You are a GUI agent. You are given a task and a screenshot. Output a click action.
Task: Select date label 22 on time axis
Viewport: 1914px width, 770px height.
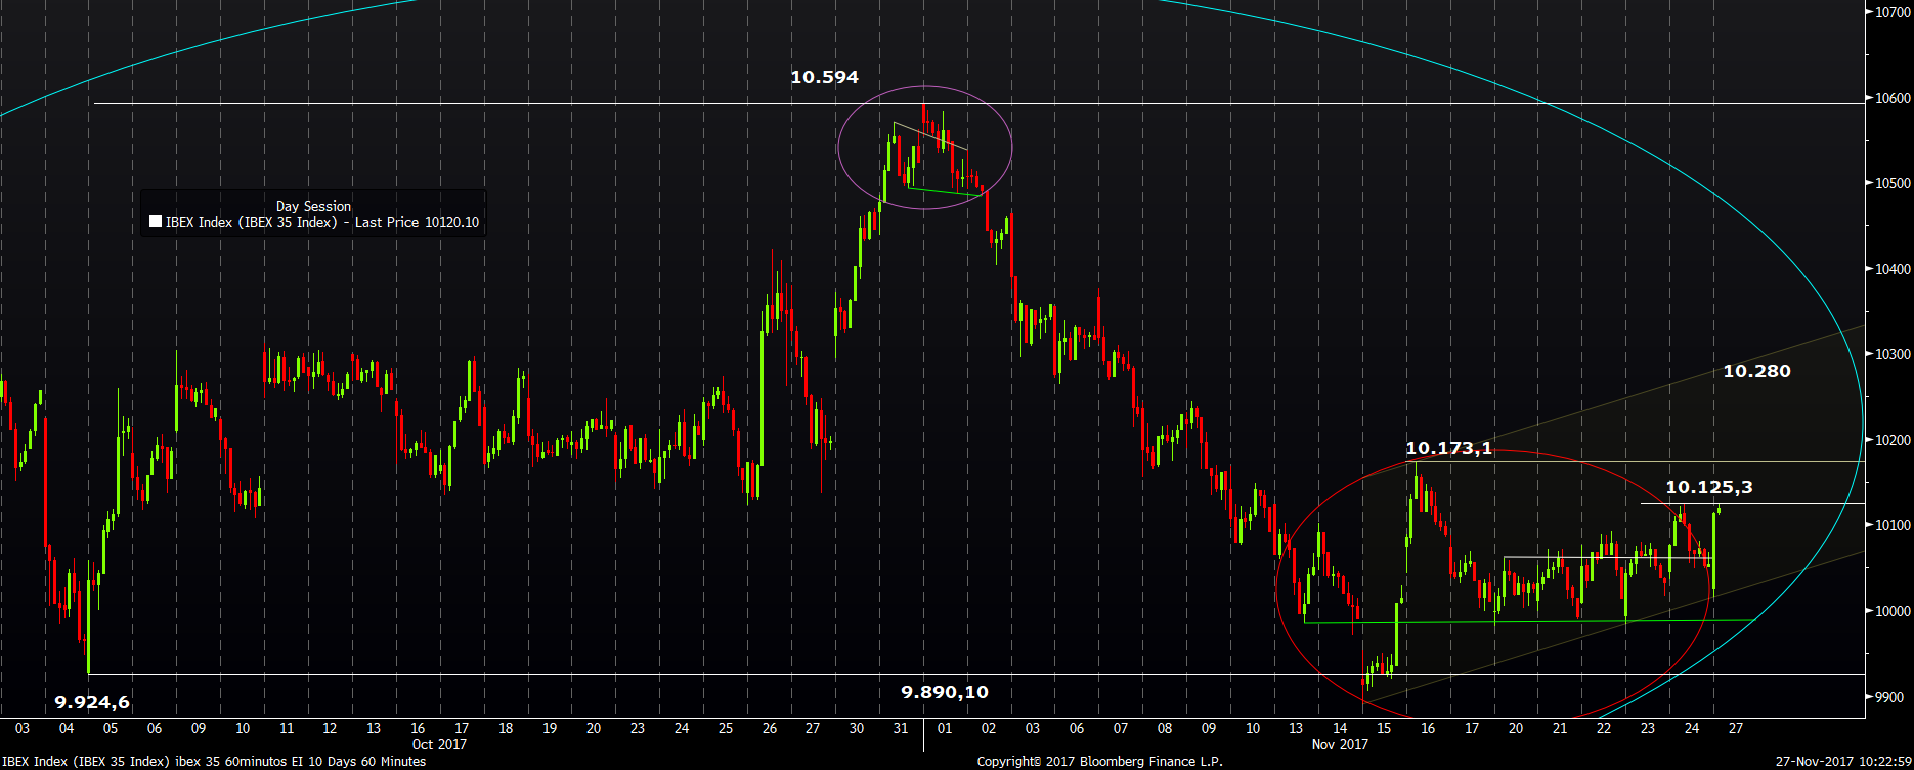1604,728
